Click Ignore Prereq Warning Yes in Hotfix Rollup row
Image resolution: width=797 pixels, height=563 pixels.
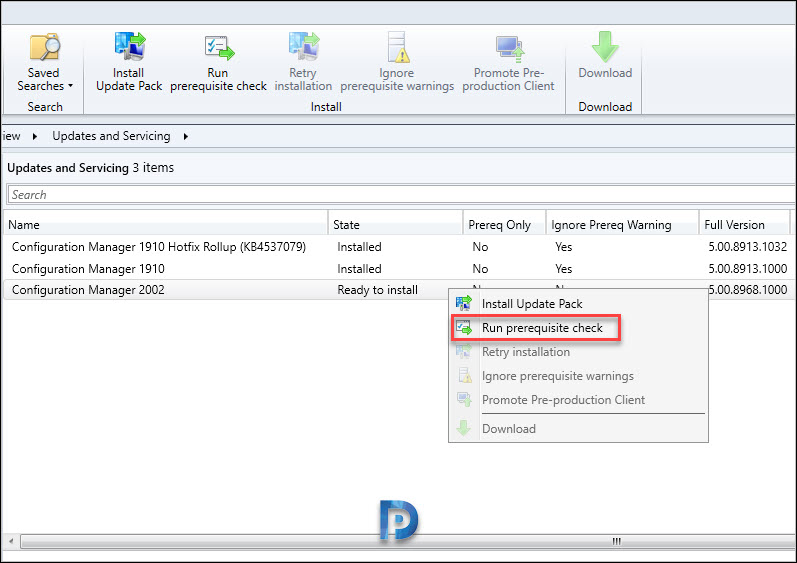tap(564, 247)
